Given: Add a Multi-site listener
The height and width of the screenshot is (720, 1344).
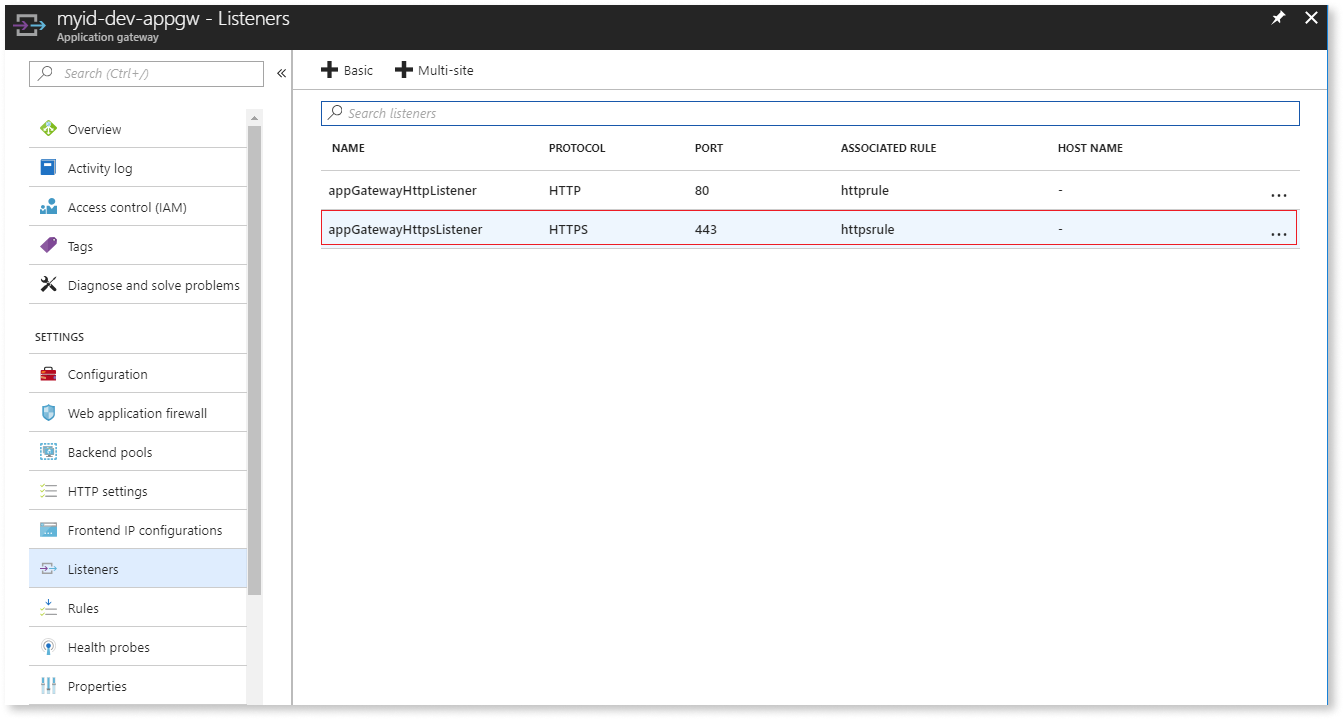Looking at the screenshot, I should pos(435,69).
